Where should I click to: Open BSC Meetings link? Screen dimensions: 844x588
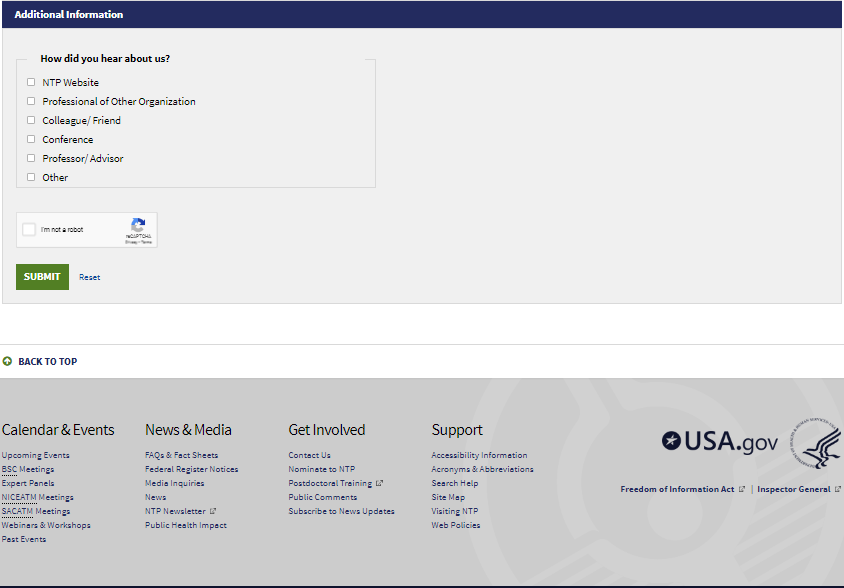pos(28,469)
